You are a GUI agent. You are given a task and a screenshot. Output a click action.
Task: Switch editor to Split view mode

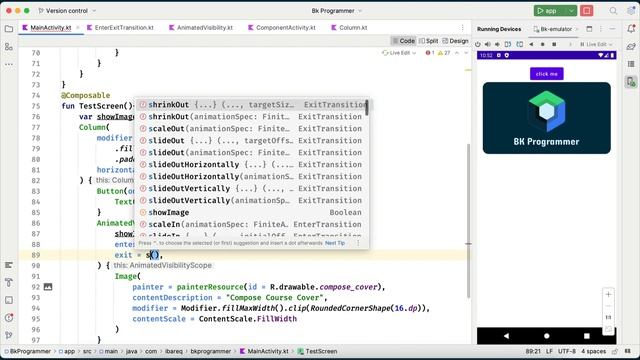428,41
